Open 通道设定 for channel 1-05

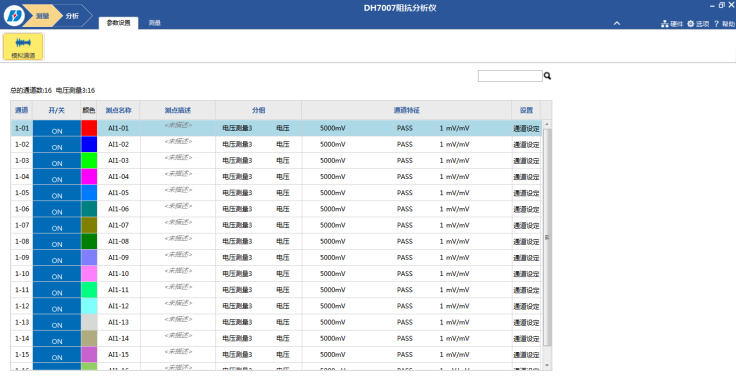click(x=526, y=193)
